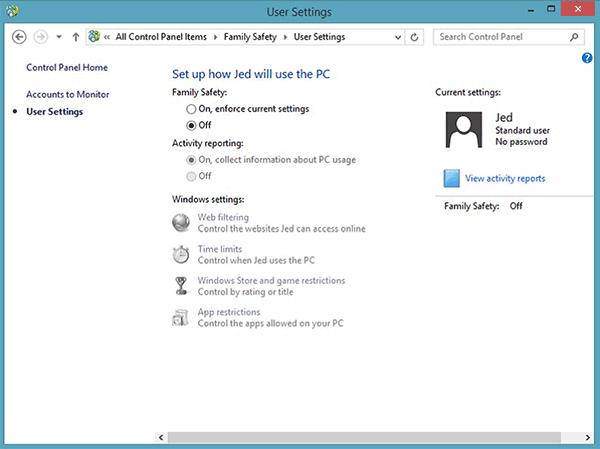Click the Time limits clock icon
The height and width of the screenshot is (449, 600).
[181, 254]
